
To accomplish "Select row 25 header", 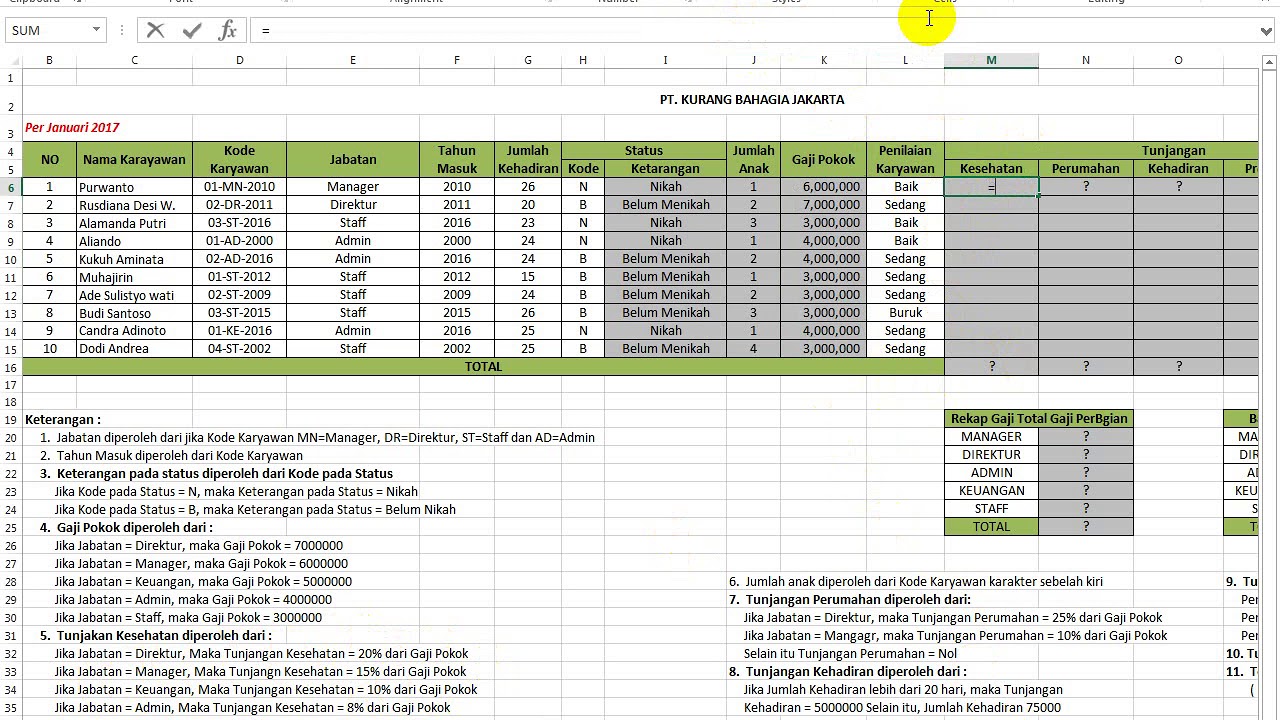I will pyautogui.click(x=11, y=527).
